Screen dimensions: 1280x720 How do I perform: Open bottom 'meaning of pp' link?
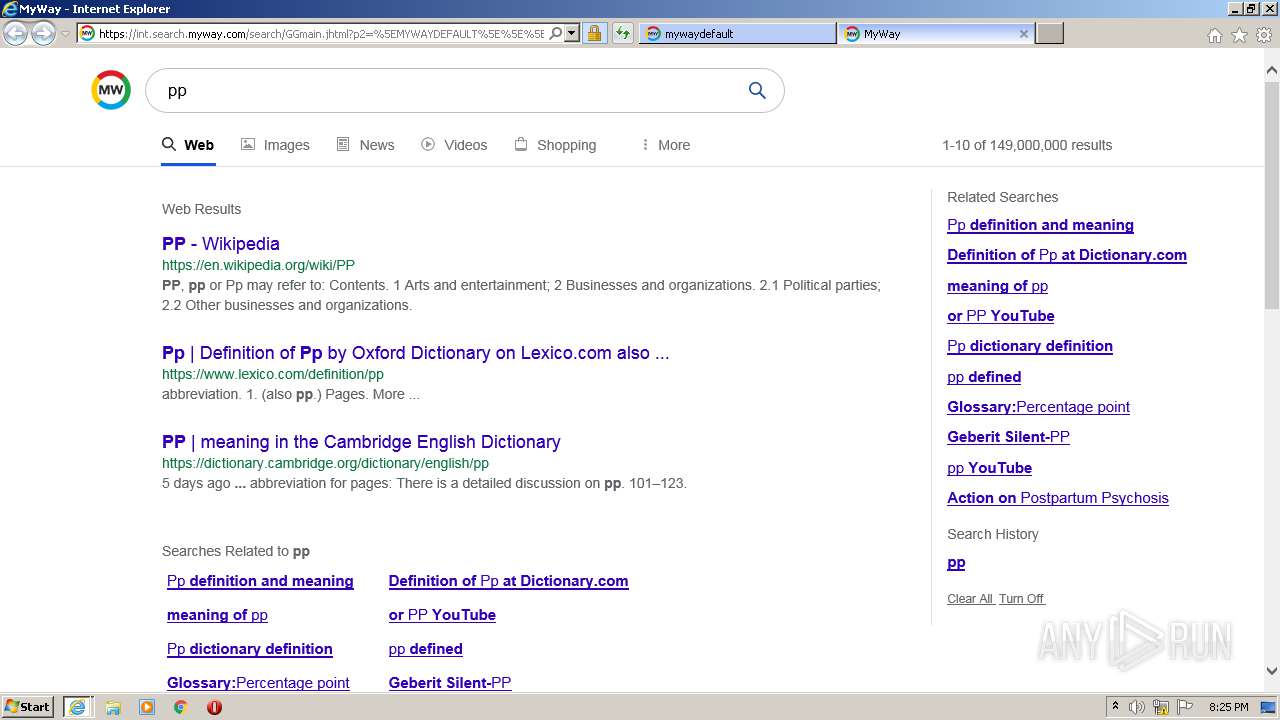217,615
